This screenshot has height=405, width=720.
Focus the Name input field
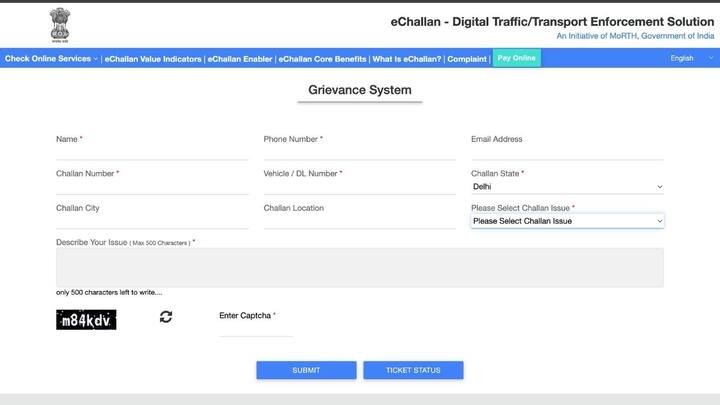[x=152, y=152]
